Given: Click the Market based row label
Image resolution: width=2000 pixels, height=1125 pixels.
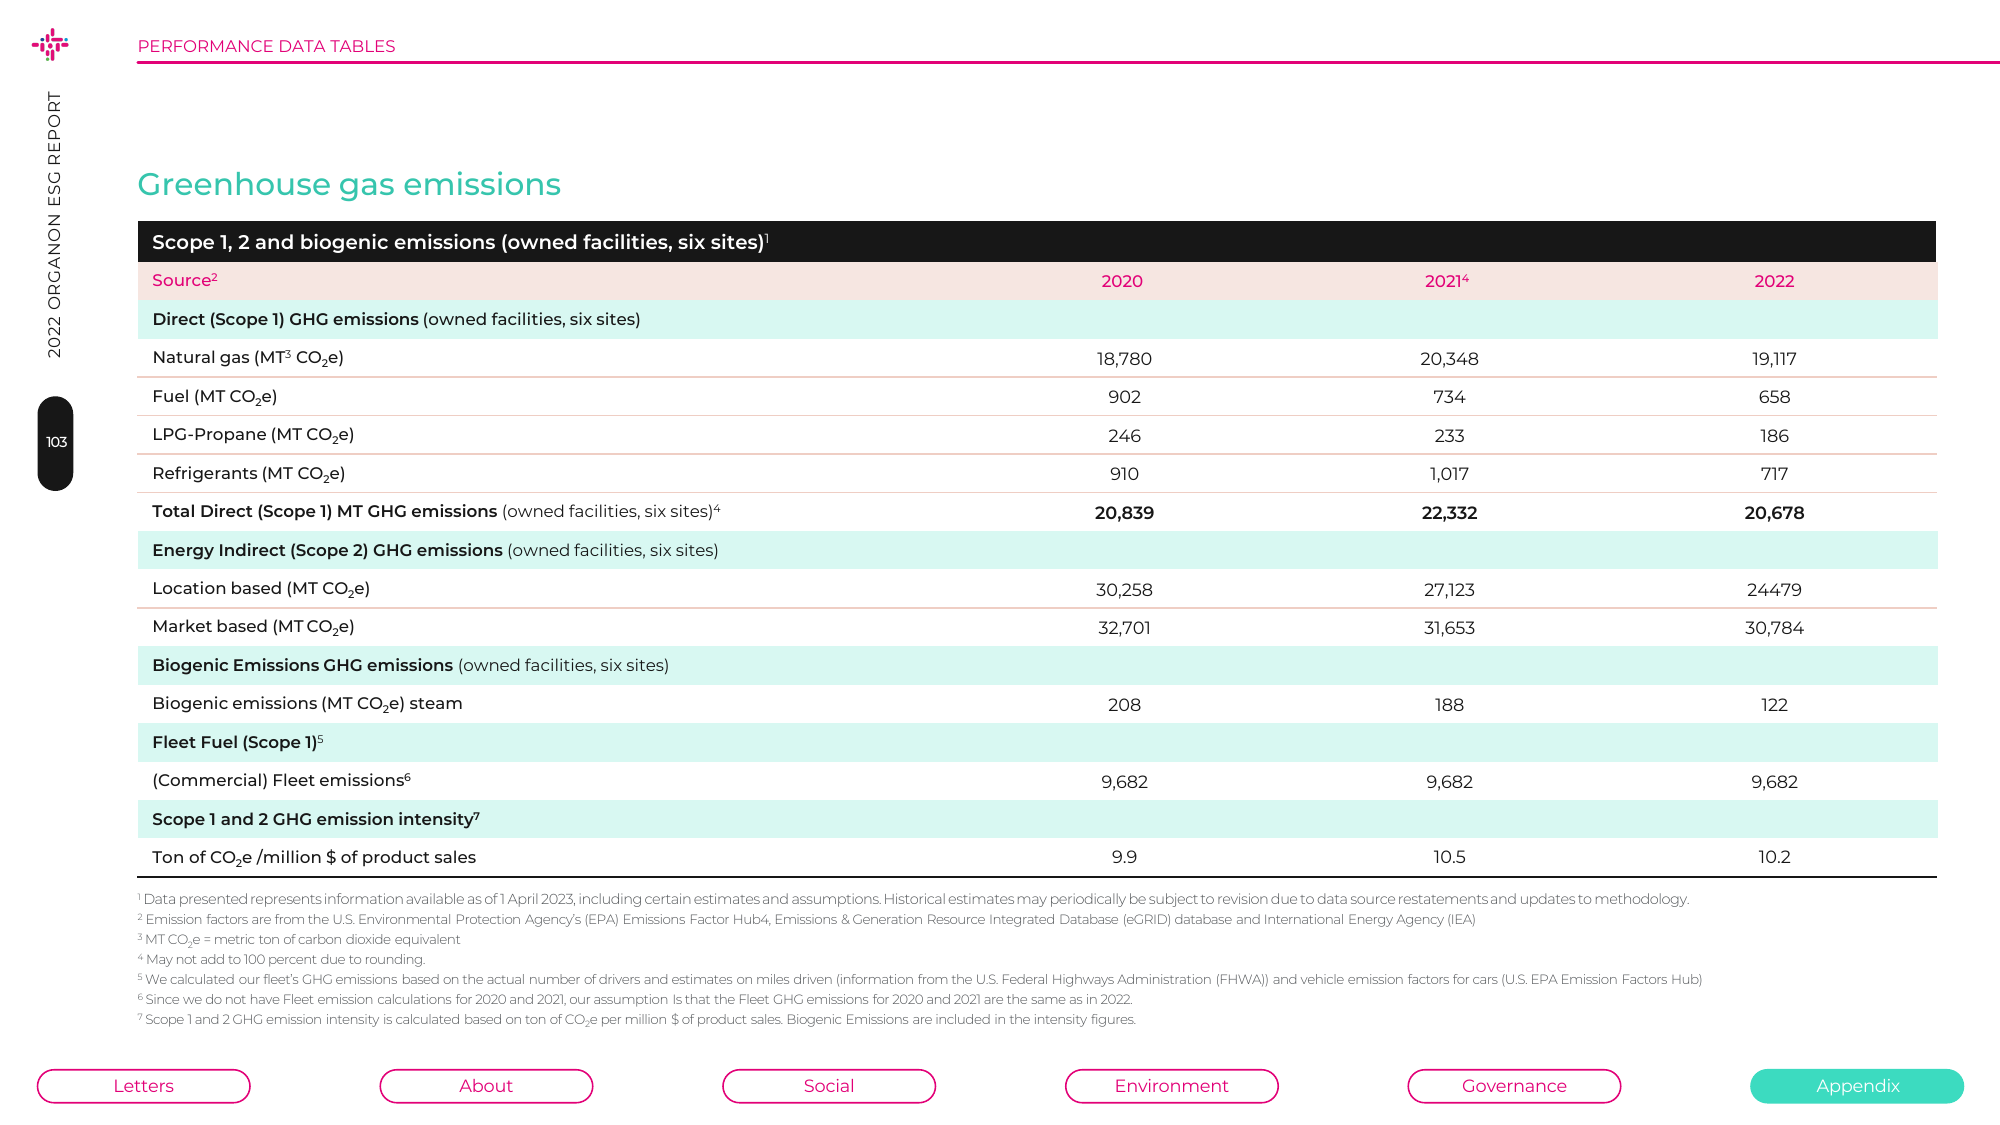Looking at the screenshot, I should pyautogui.click(x=253, y=627).
